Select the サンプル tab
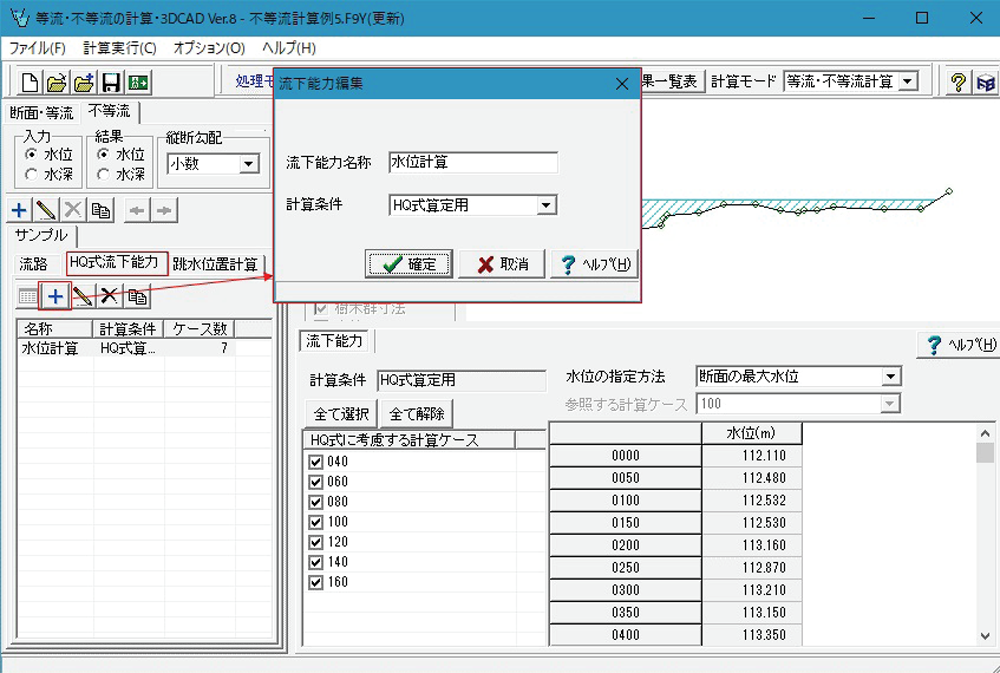 [41, 235]
